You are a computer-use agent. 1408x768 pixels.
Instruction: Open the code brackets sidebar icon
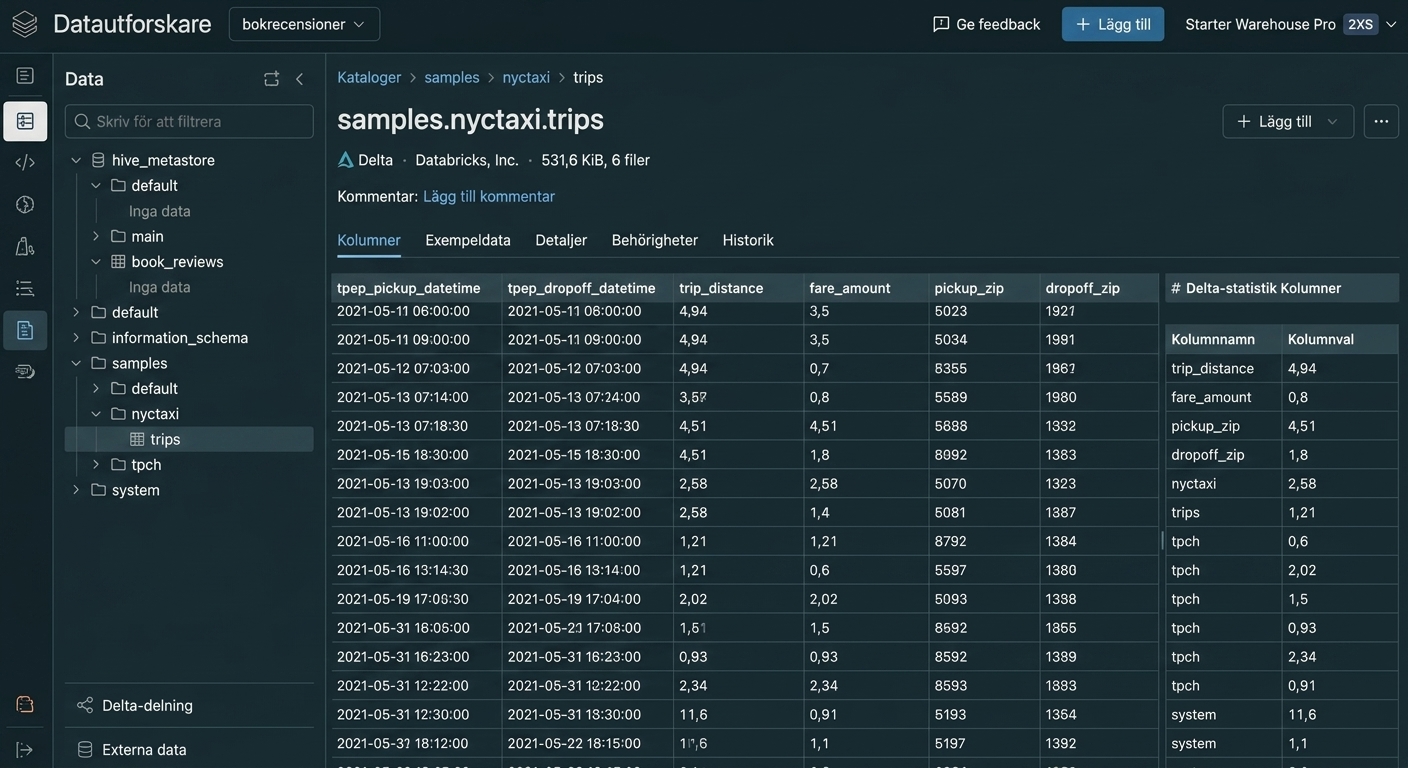[25, 162]
